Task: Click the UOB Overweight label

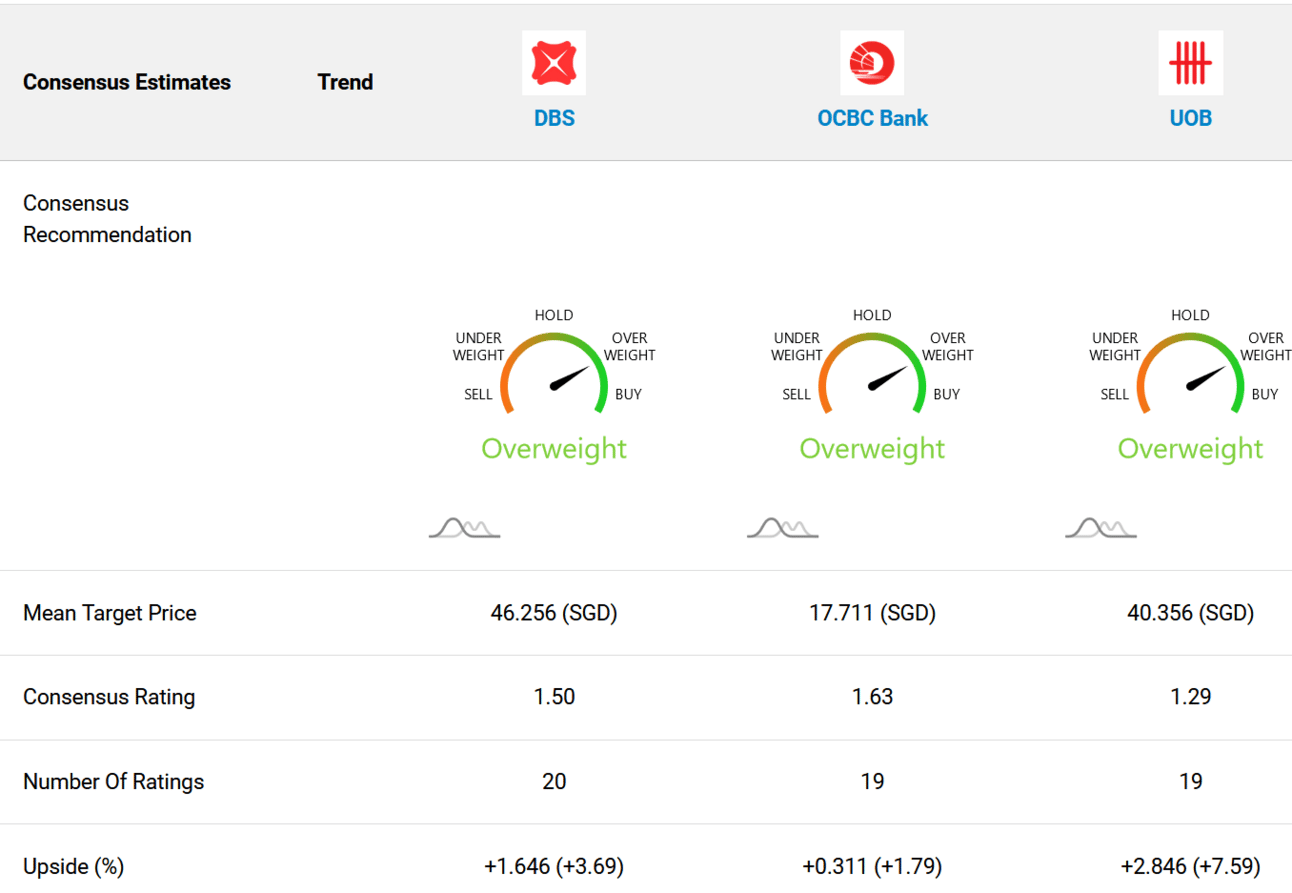Action: (x=1190, y=449)
